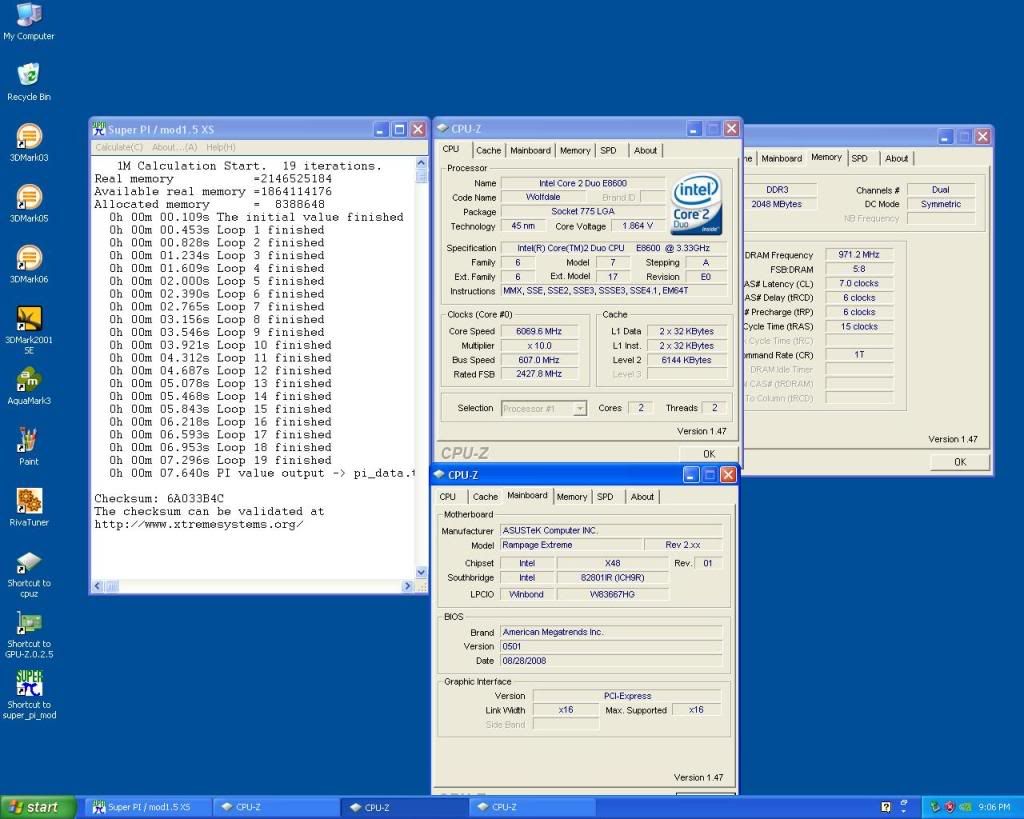Minimize the Super PI window
Image resolution: width=1024 pixels, height=819 pixels.
coord(381,129)
